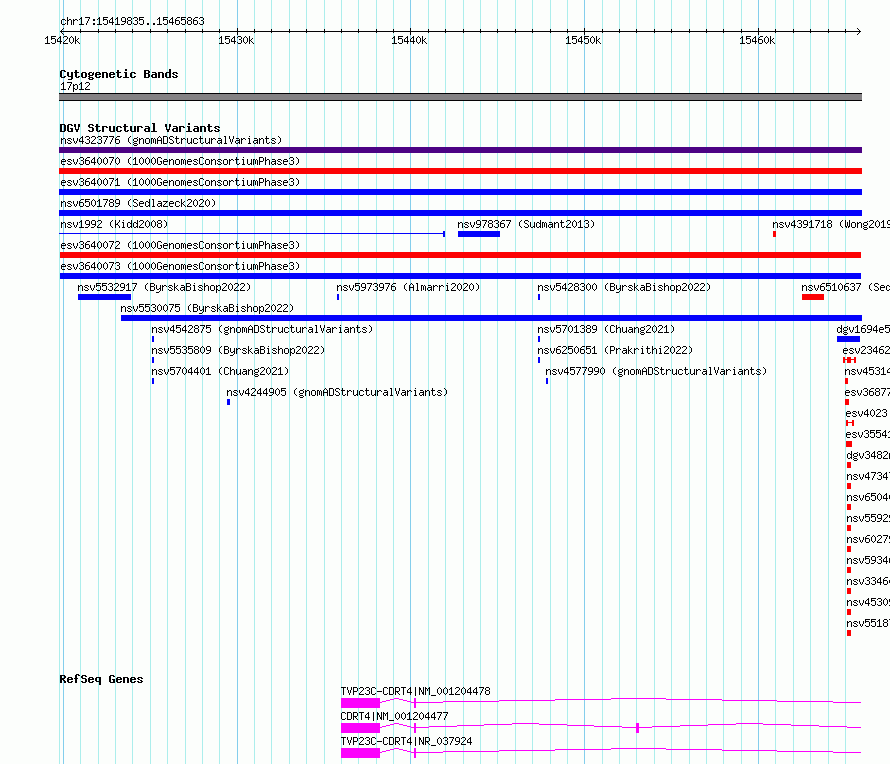This screenshot has height=764, width=890.
Task: Click the DGV Structural Variants track heading
Action: click(x=140, y=128)
